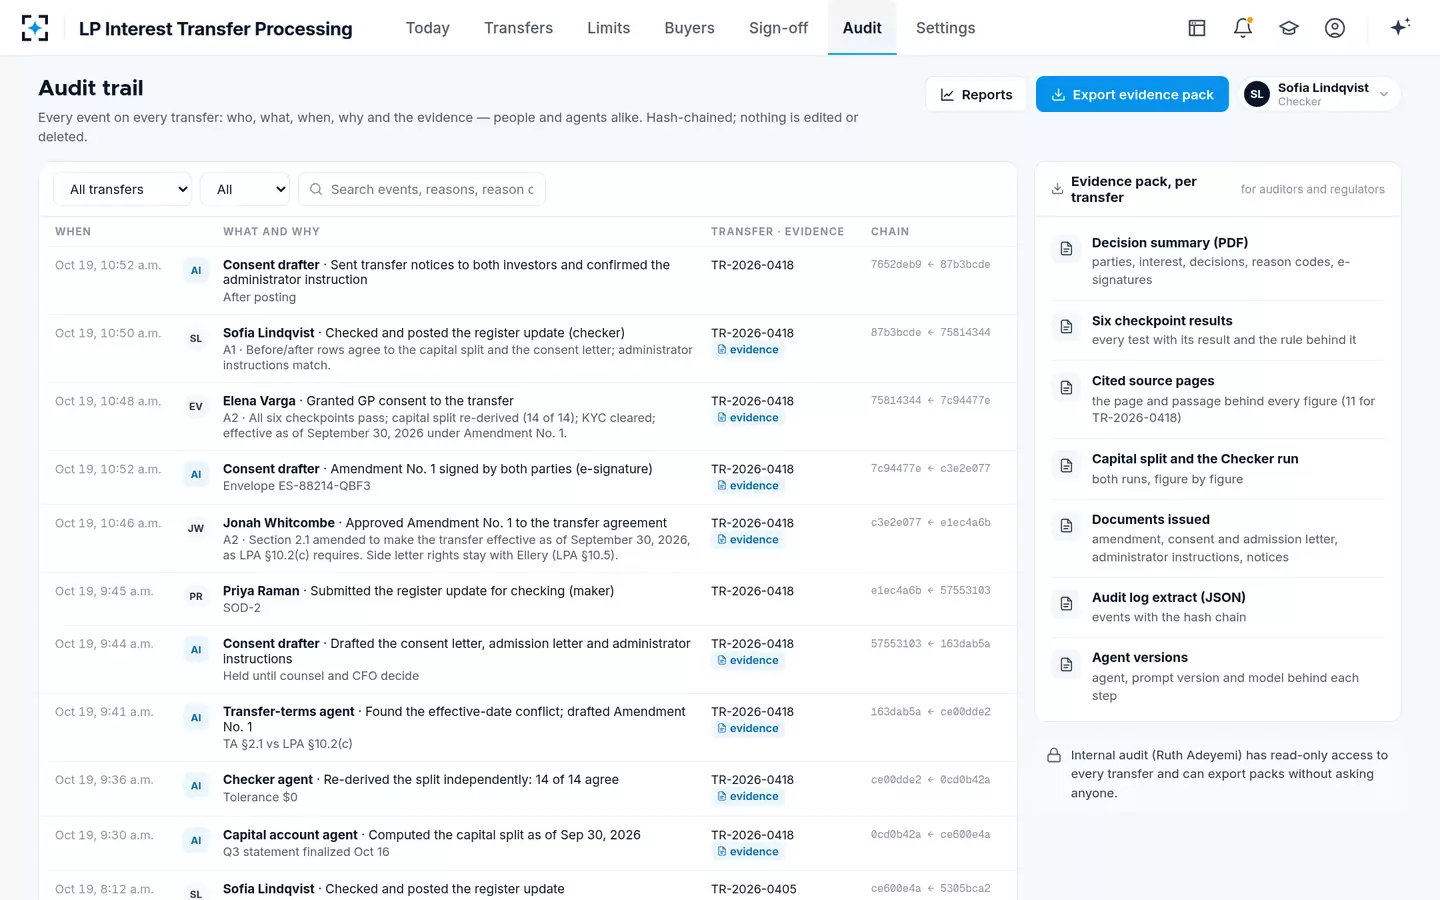
Task: Open evidence link on the Transfer-terms agent row
Action: coord(748,729)
